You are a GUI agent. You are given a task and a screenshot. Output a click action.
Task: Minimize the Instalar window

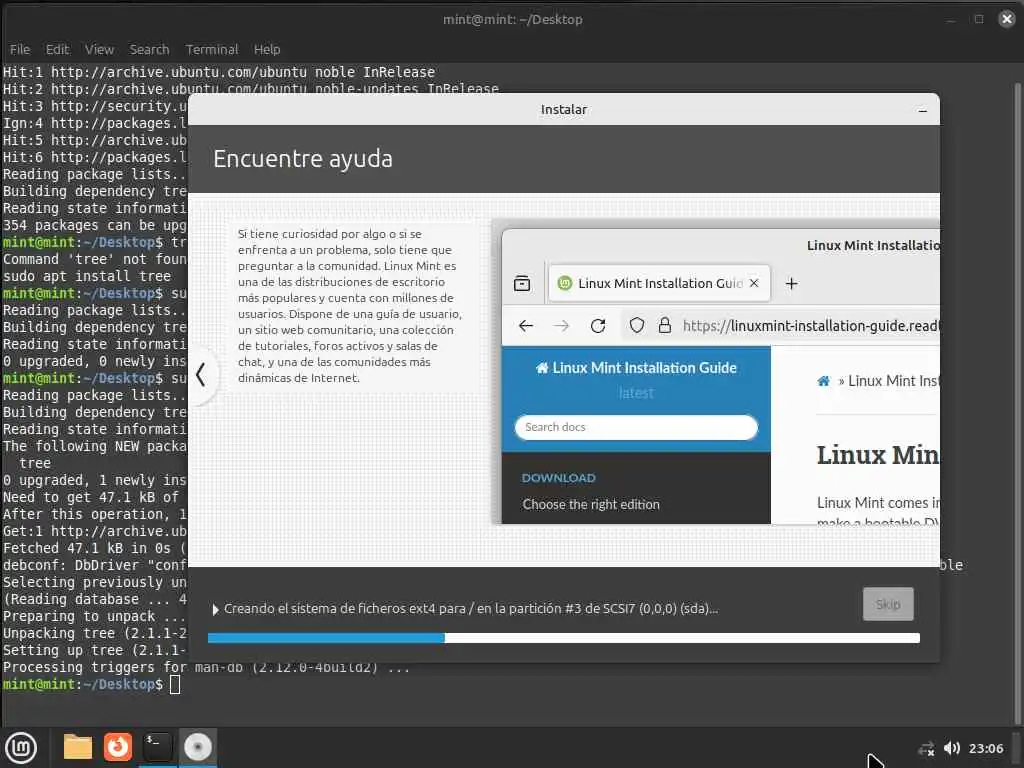click(922, 110)
